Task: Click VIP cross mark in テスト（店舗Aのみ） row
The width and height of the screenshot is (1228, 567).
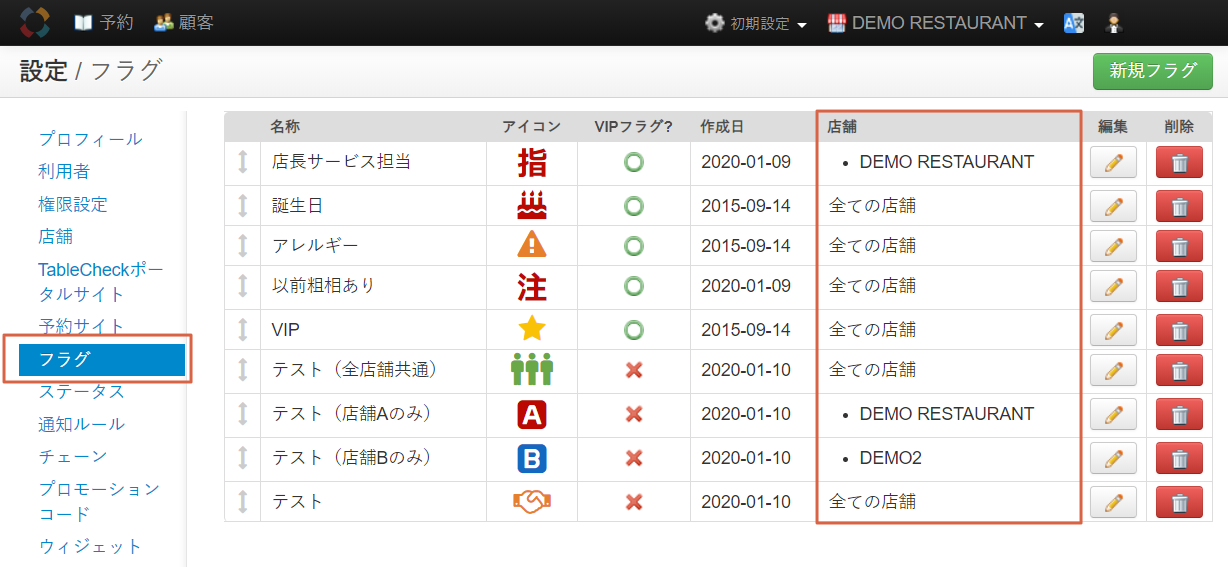Action: coord(633,414)
